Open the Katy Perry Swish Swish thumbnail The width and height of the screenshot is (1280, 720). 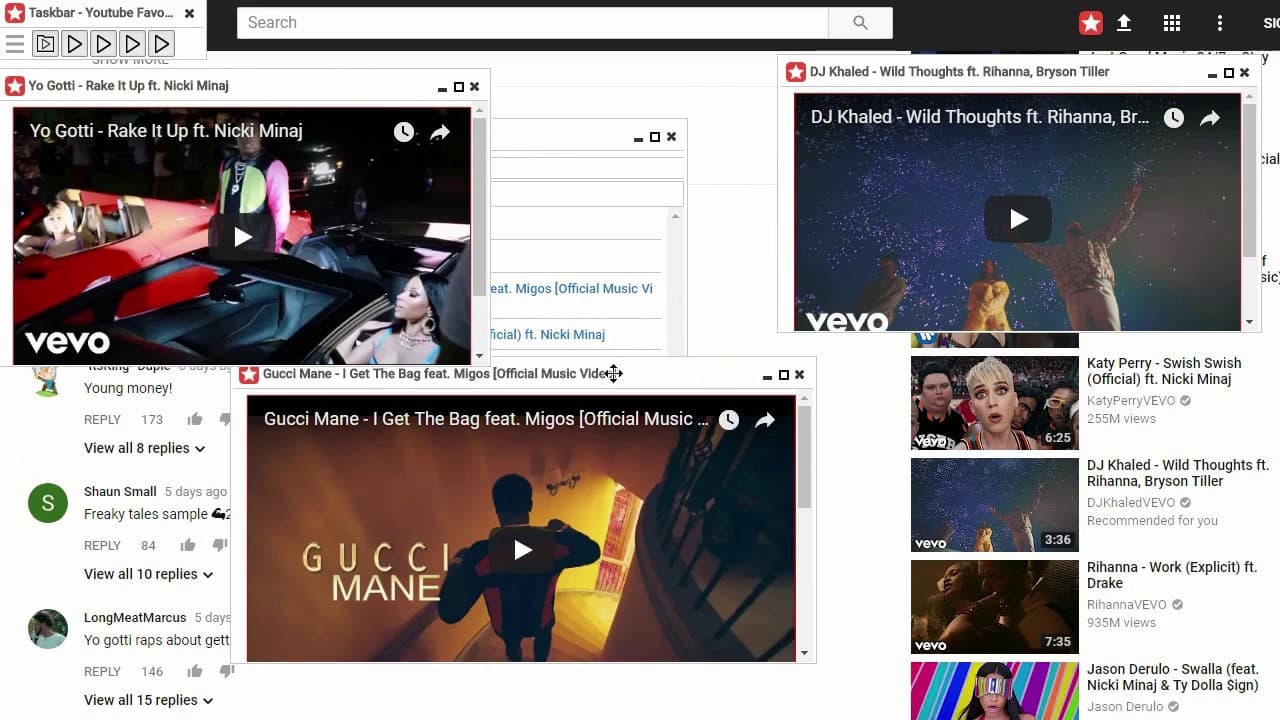(995, 403)
